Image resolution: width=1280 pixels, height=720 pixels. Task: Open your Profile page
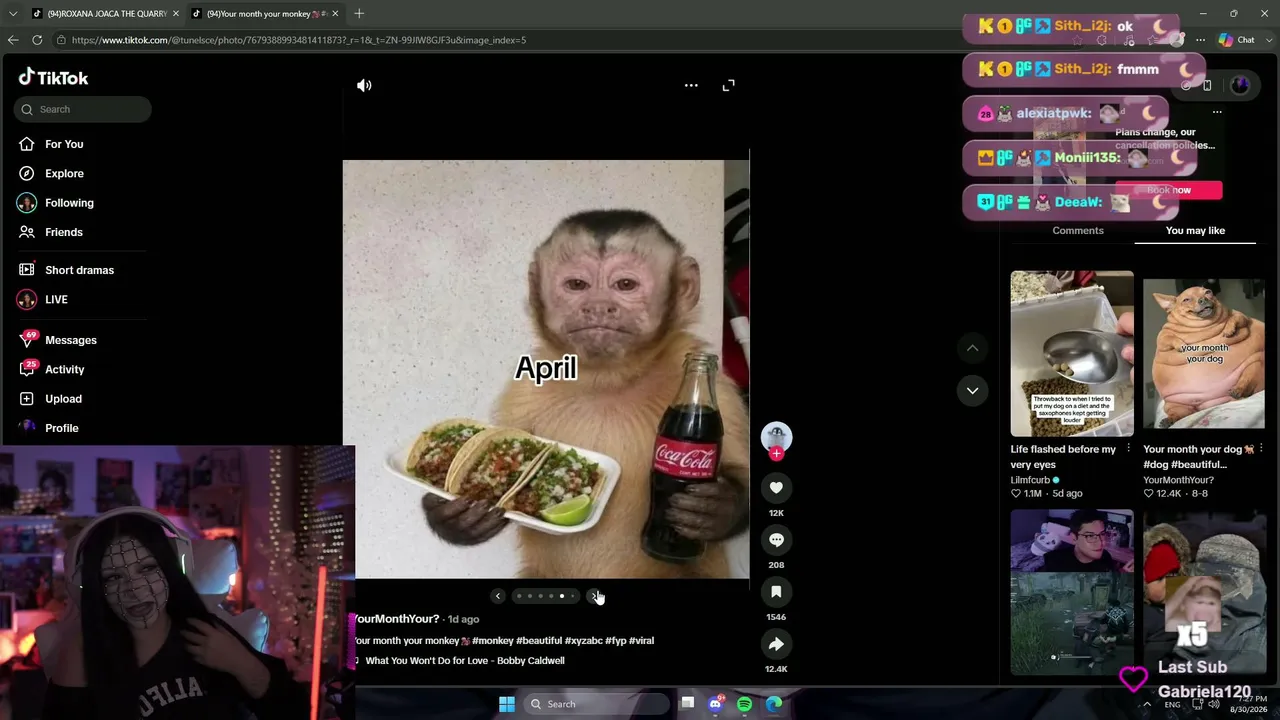coord(48,428)
